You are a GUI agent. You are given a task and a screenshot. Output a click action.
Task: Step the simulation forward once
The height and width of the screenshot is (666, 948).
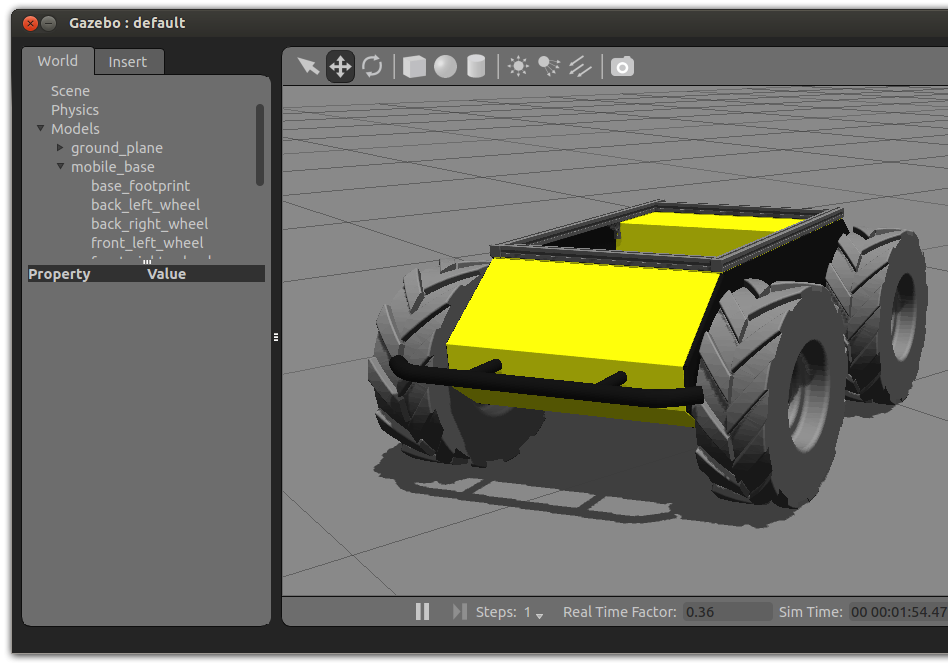tap(459, 611)
